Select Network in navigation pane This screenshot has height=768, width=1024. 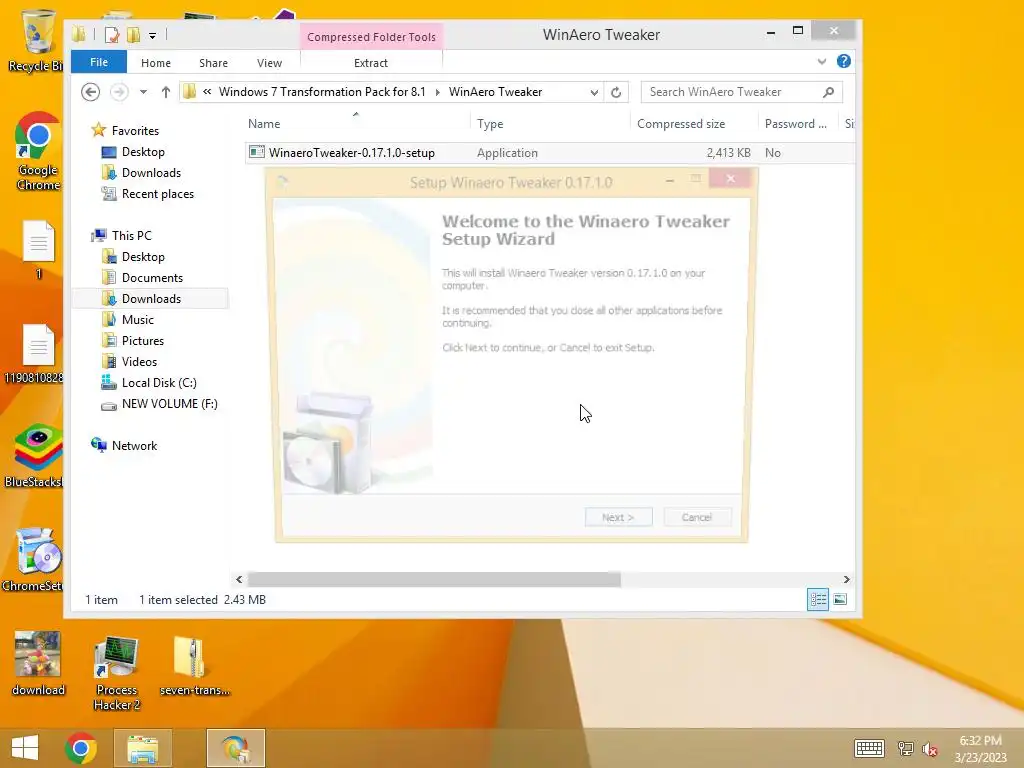pyautogui.click(x=134, y=445)
